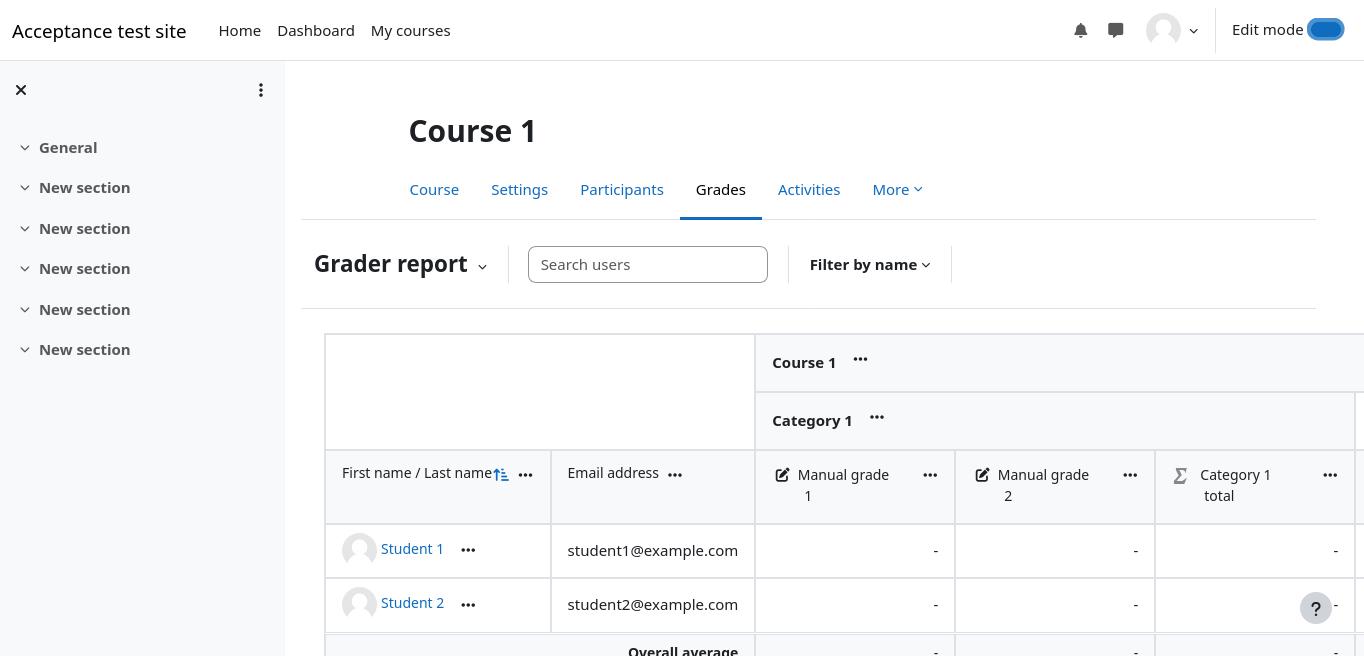Screen dimensions: 1364x656
Task: Open course index three-dot options menu
Action: coord(261,90)
